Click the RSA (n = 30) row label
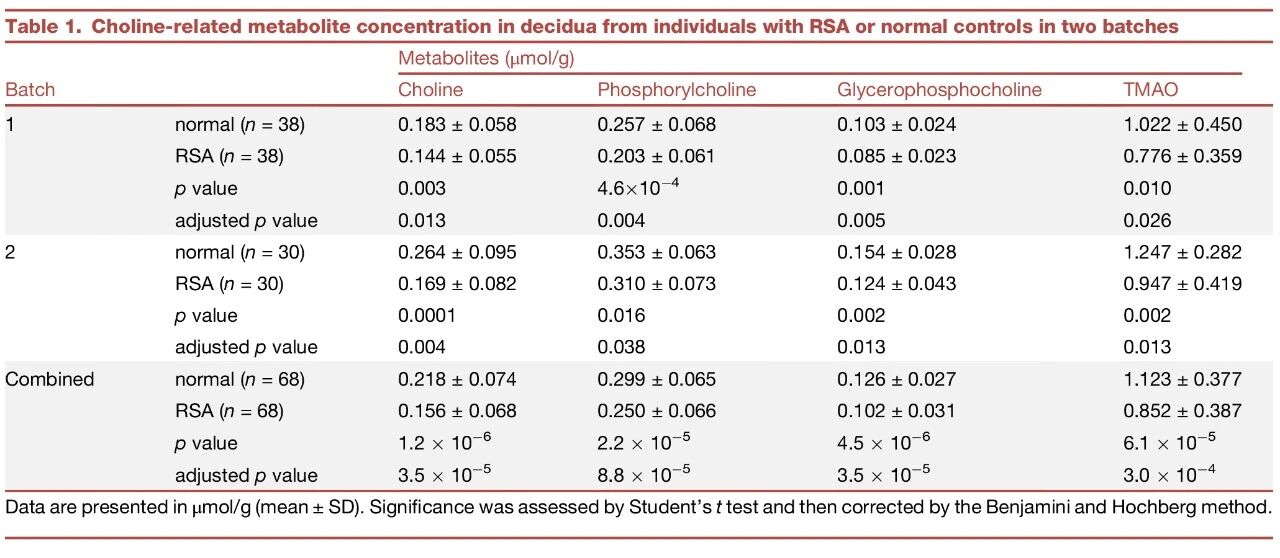Screen dimensions: 1280x558 click(x=230, y=284)
